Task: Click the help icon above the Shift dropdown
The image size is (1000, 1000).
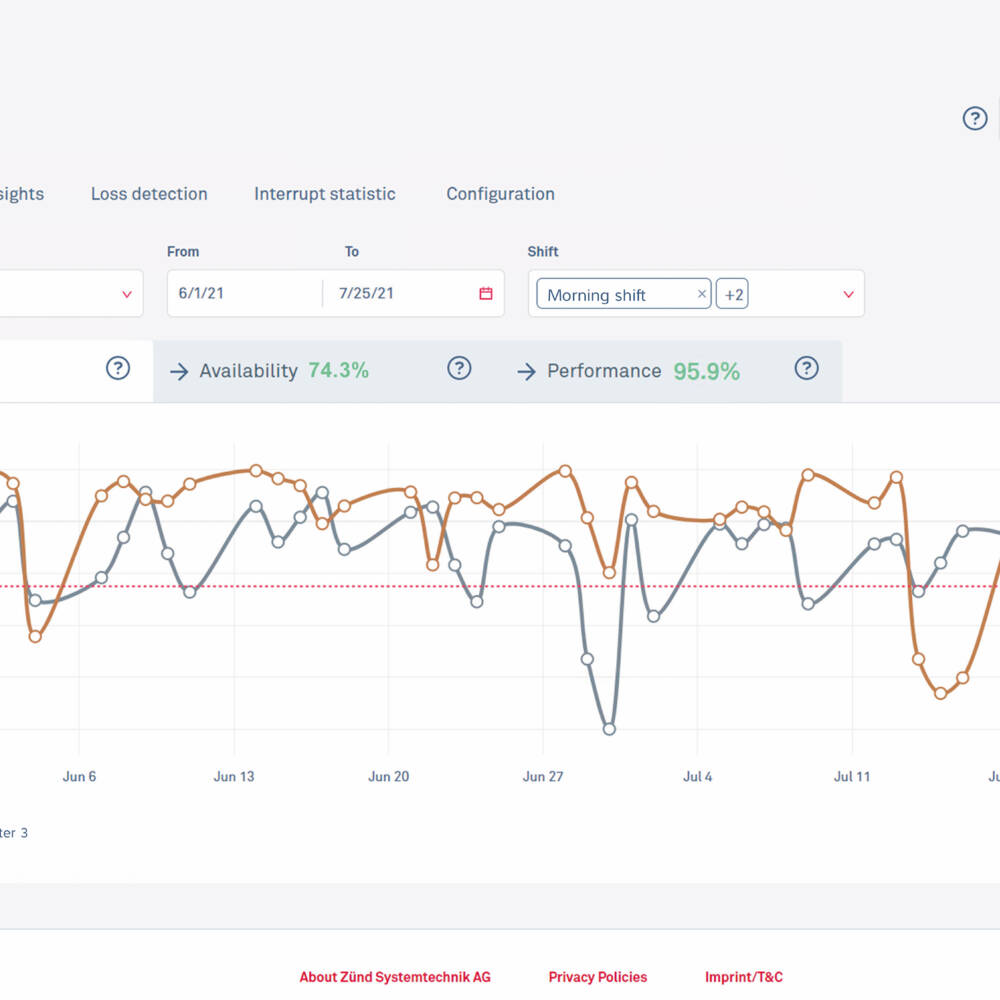Action: [974, 119]
